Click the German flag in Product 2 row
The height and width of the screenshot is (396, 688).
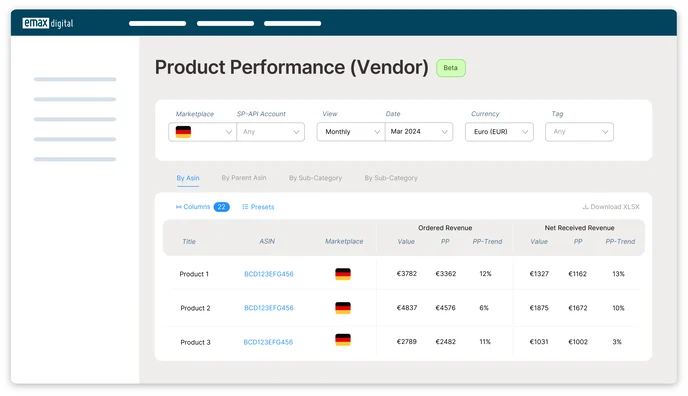pyautogui.click(x=343, y=308)
